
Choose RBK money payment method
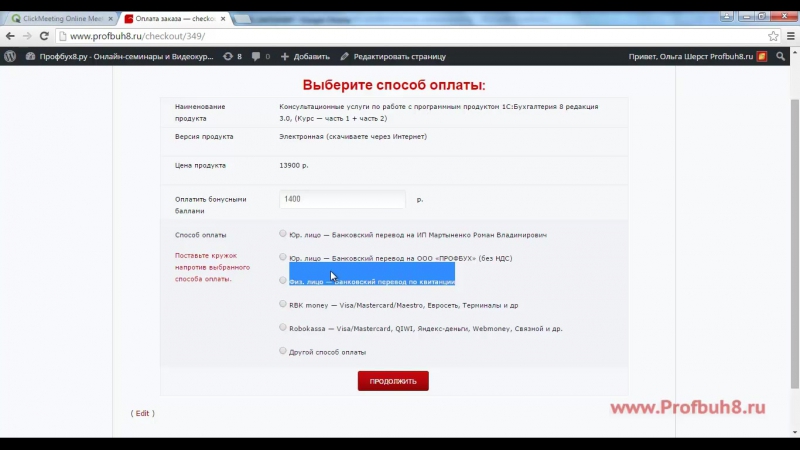tap(283, 304)
